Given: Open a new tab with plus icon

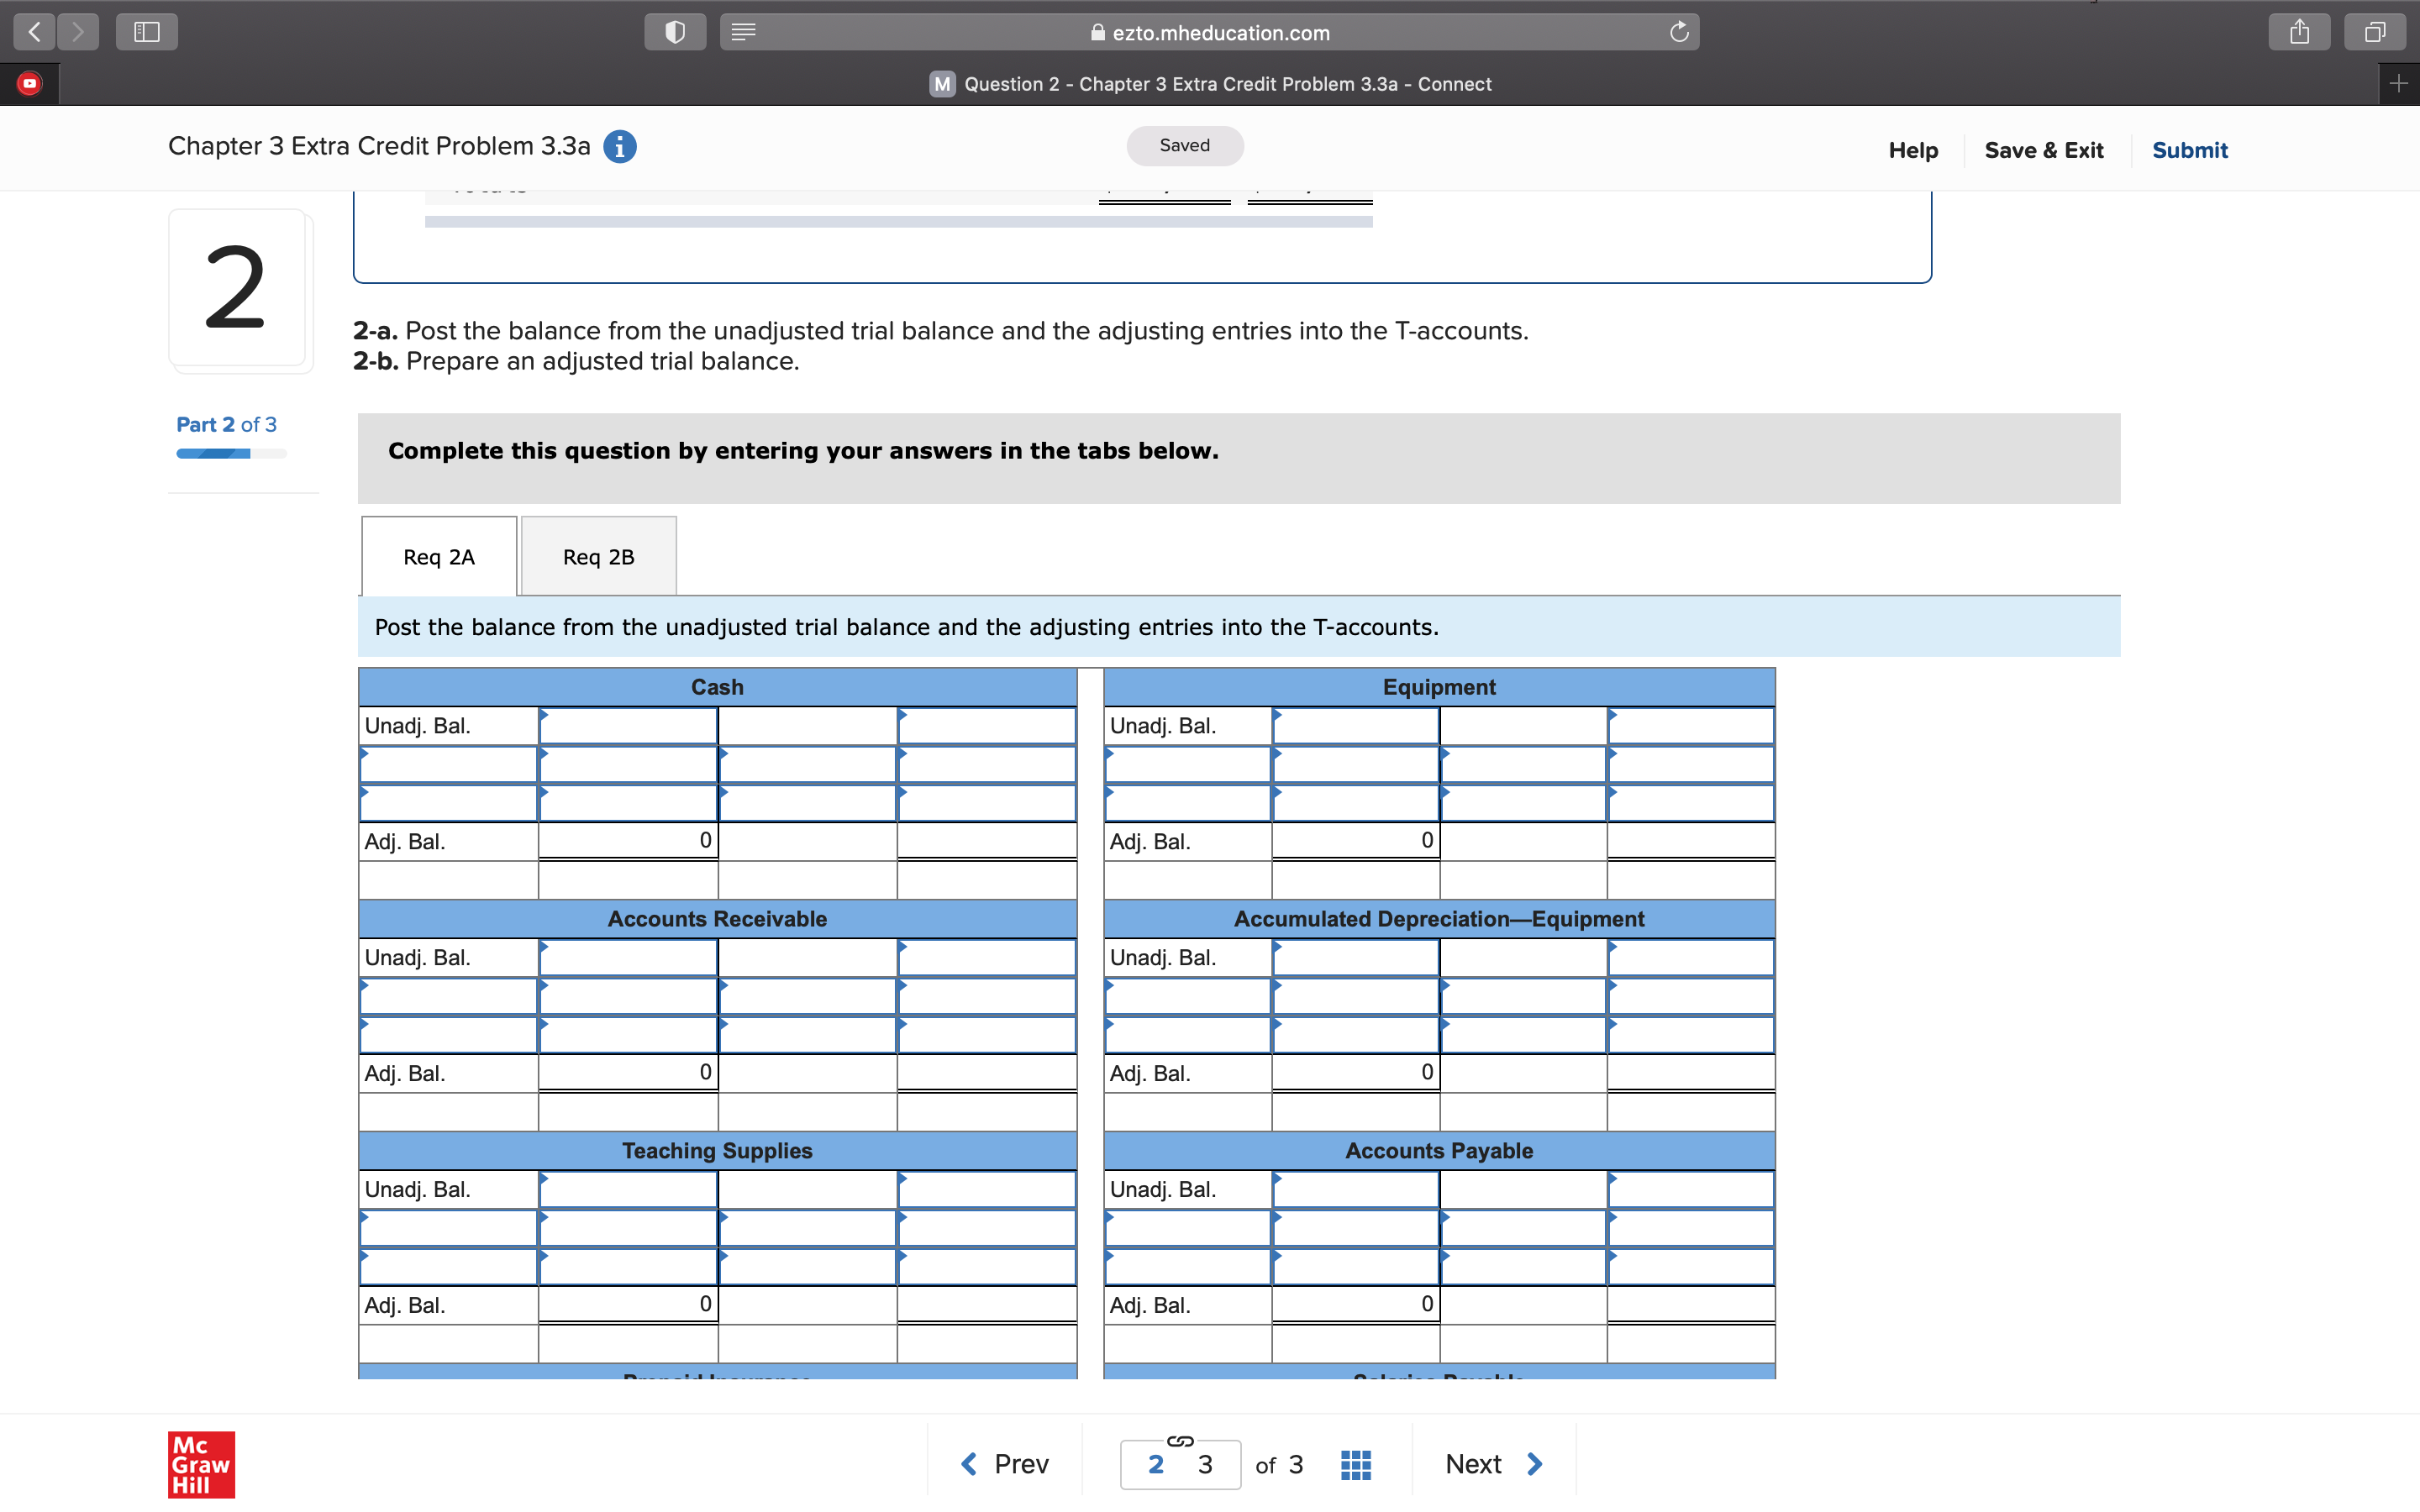Looking at the screenshot, I should point(2398,84).
